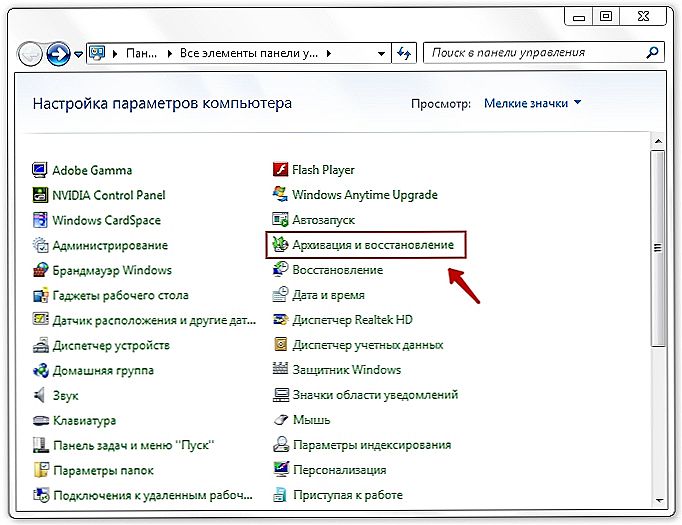Open Администрирование link
Viewport: 682px width, 525px height.
pyautogui.click(x=110, y=245)
